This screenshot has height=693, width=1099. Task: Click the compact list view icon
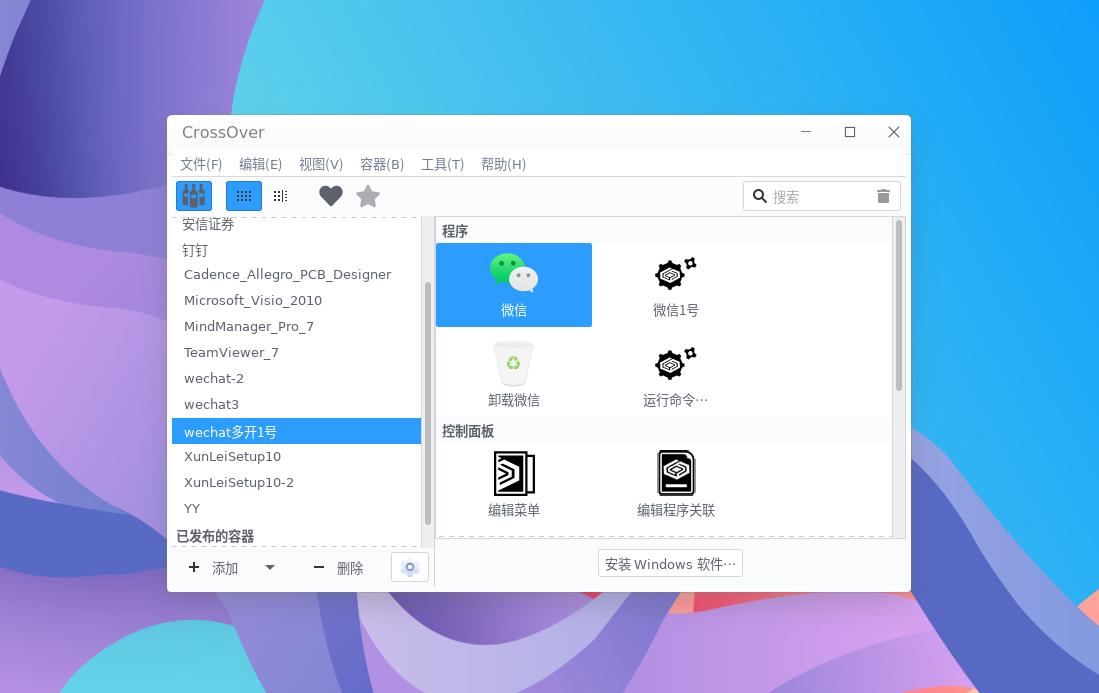point(280,195)
